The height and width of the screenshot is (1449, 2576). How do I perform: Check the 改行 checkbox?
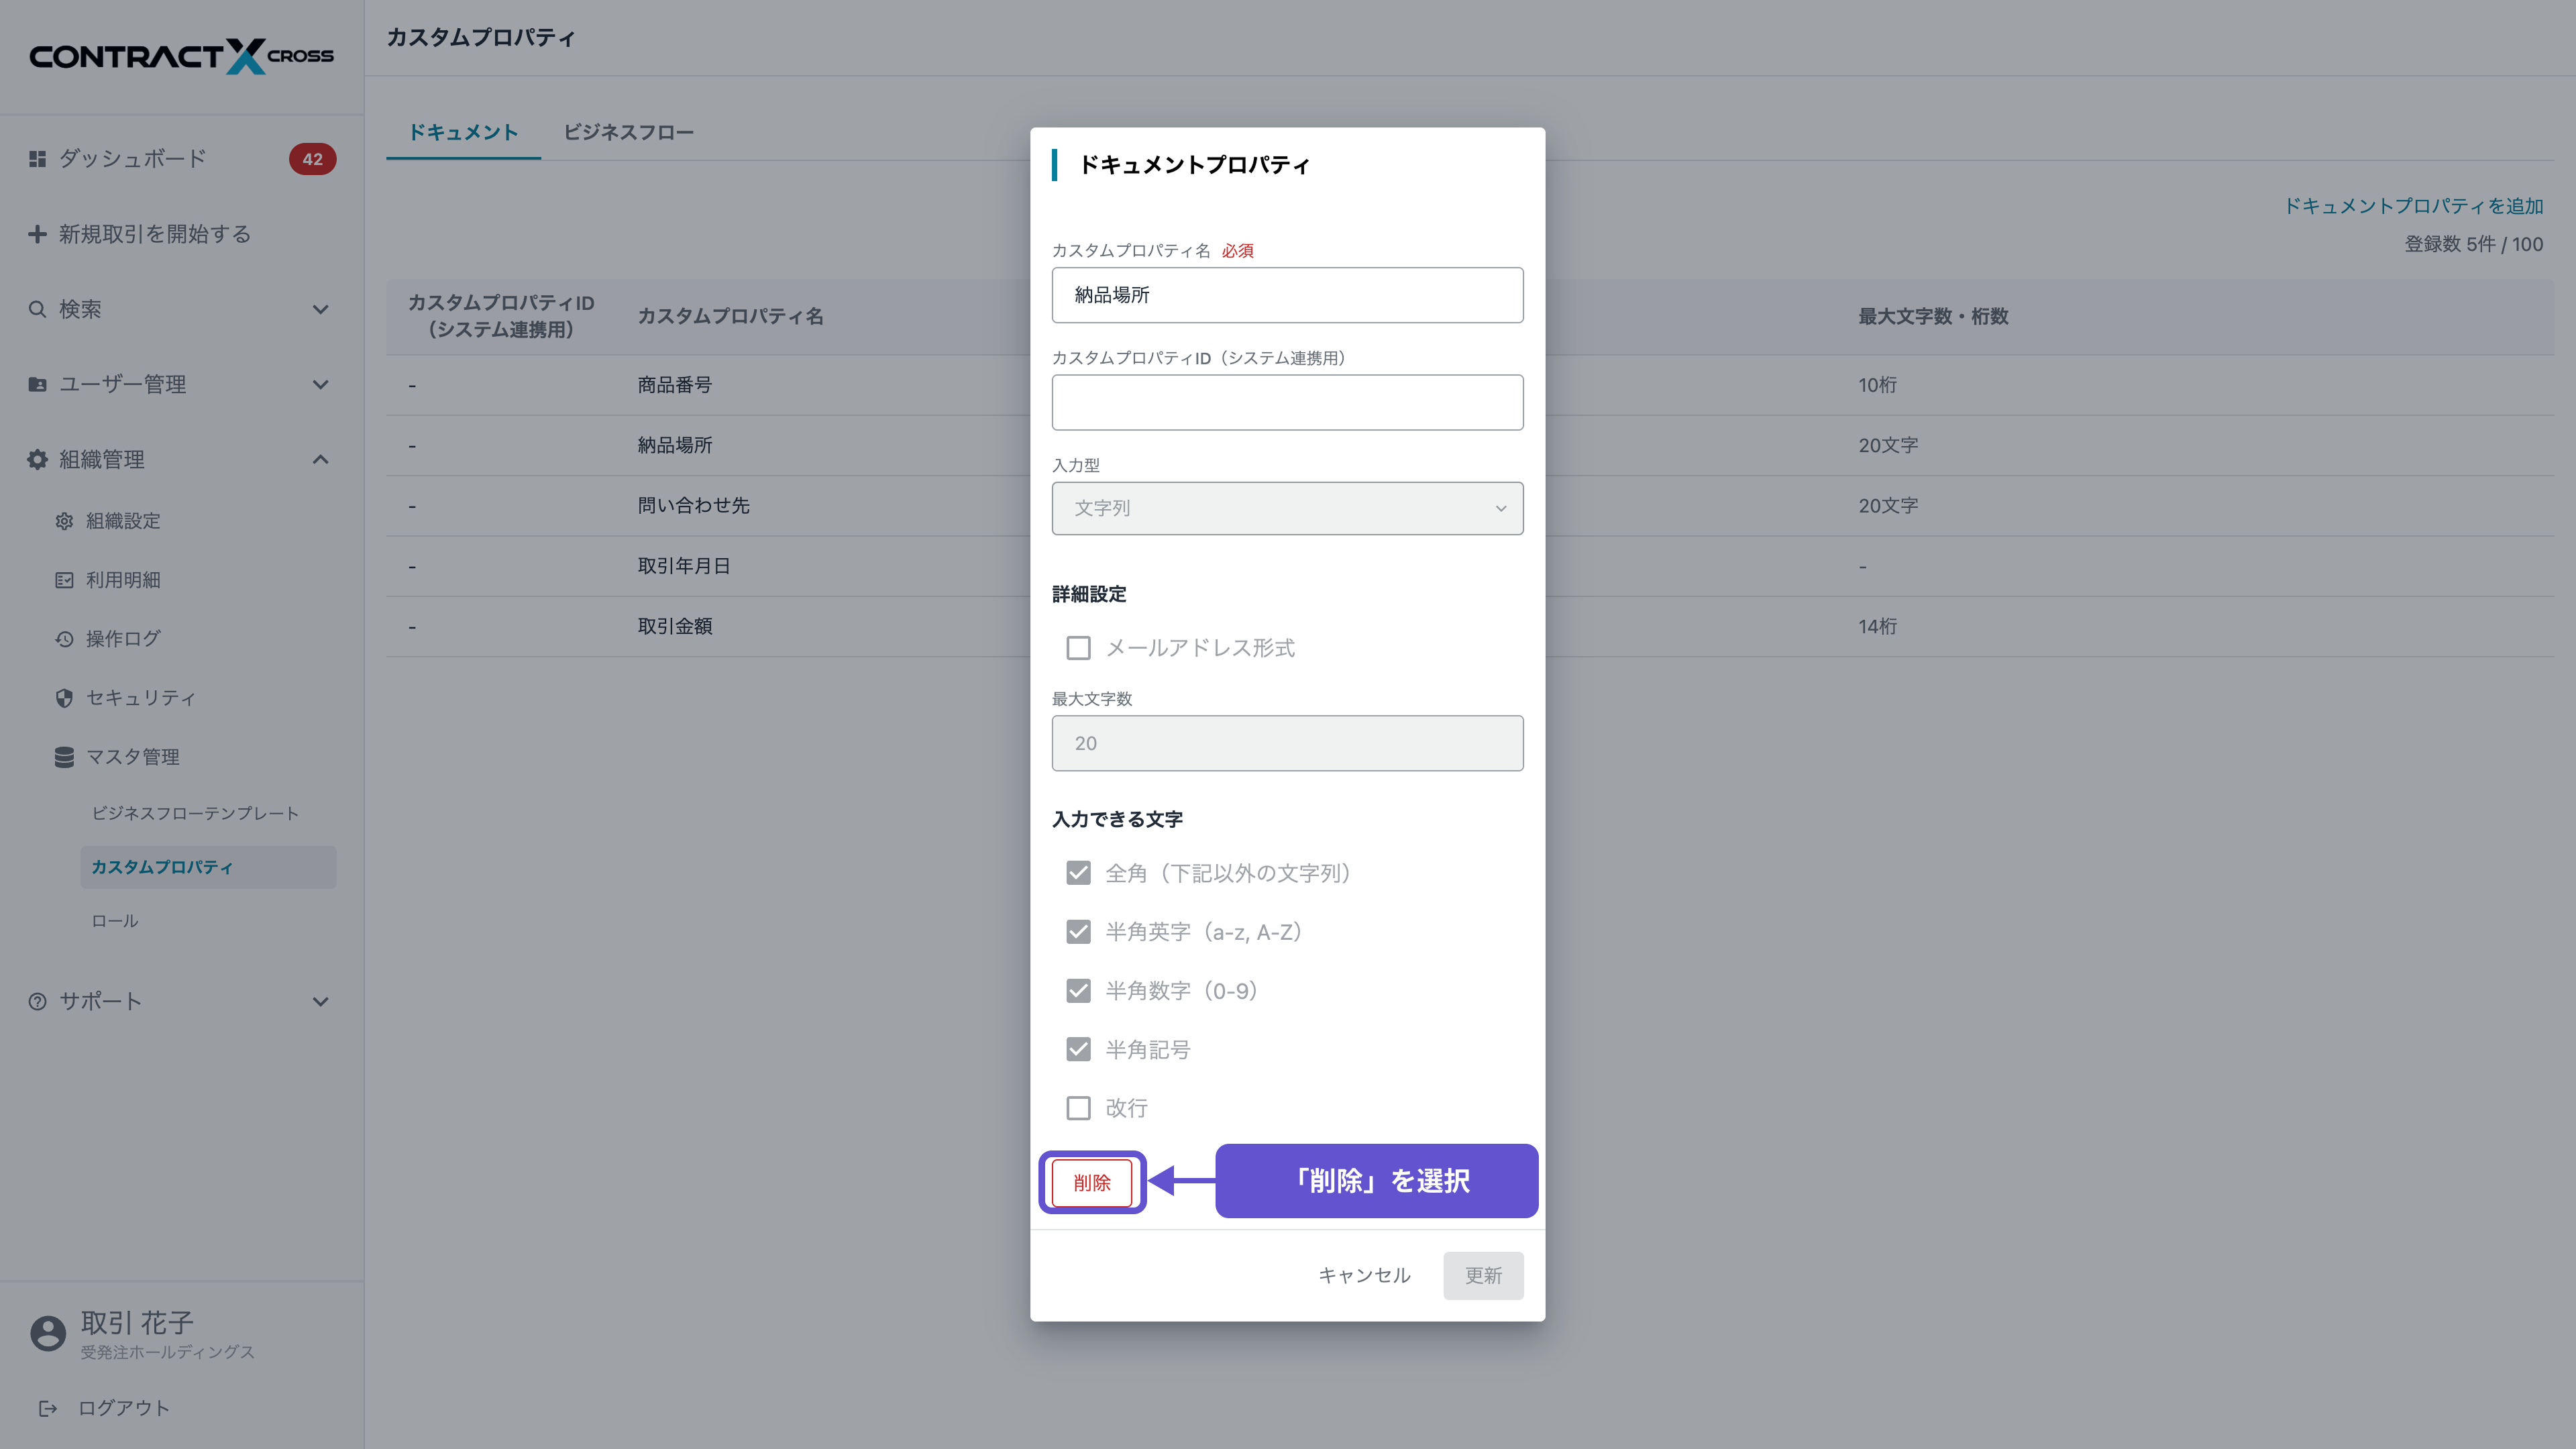(1078, 1108)
